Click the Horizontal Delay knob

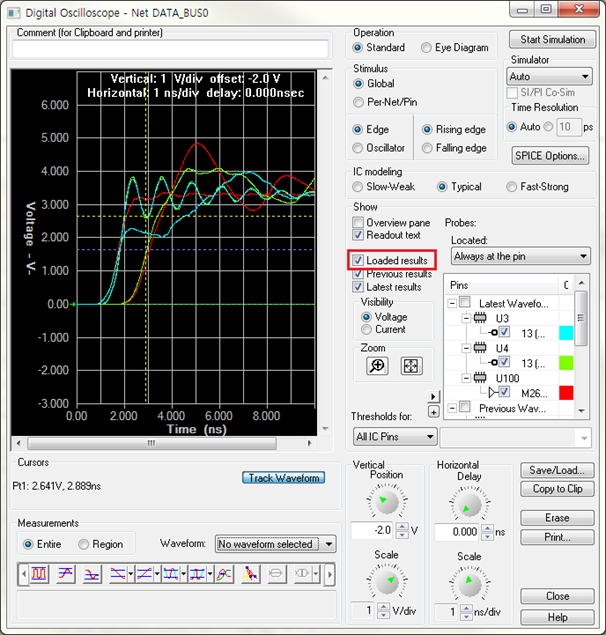point(469,505)
